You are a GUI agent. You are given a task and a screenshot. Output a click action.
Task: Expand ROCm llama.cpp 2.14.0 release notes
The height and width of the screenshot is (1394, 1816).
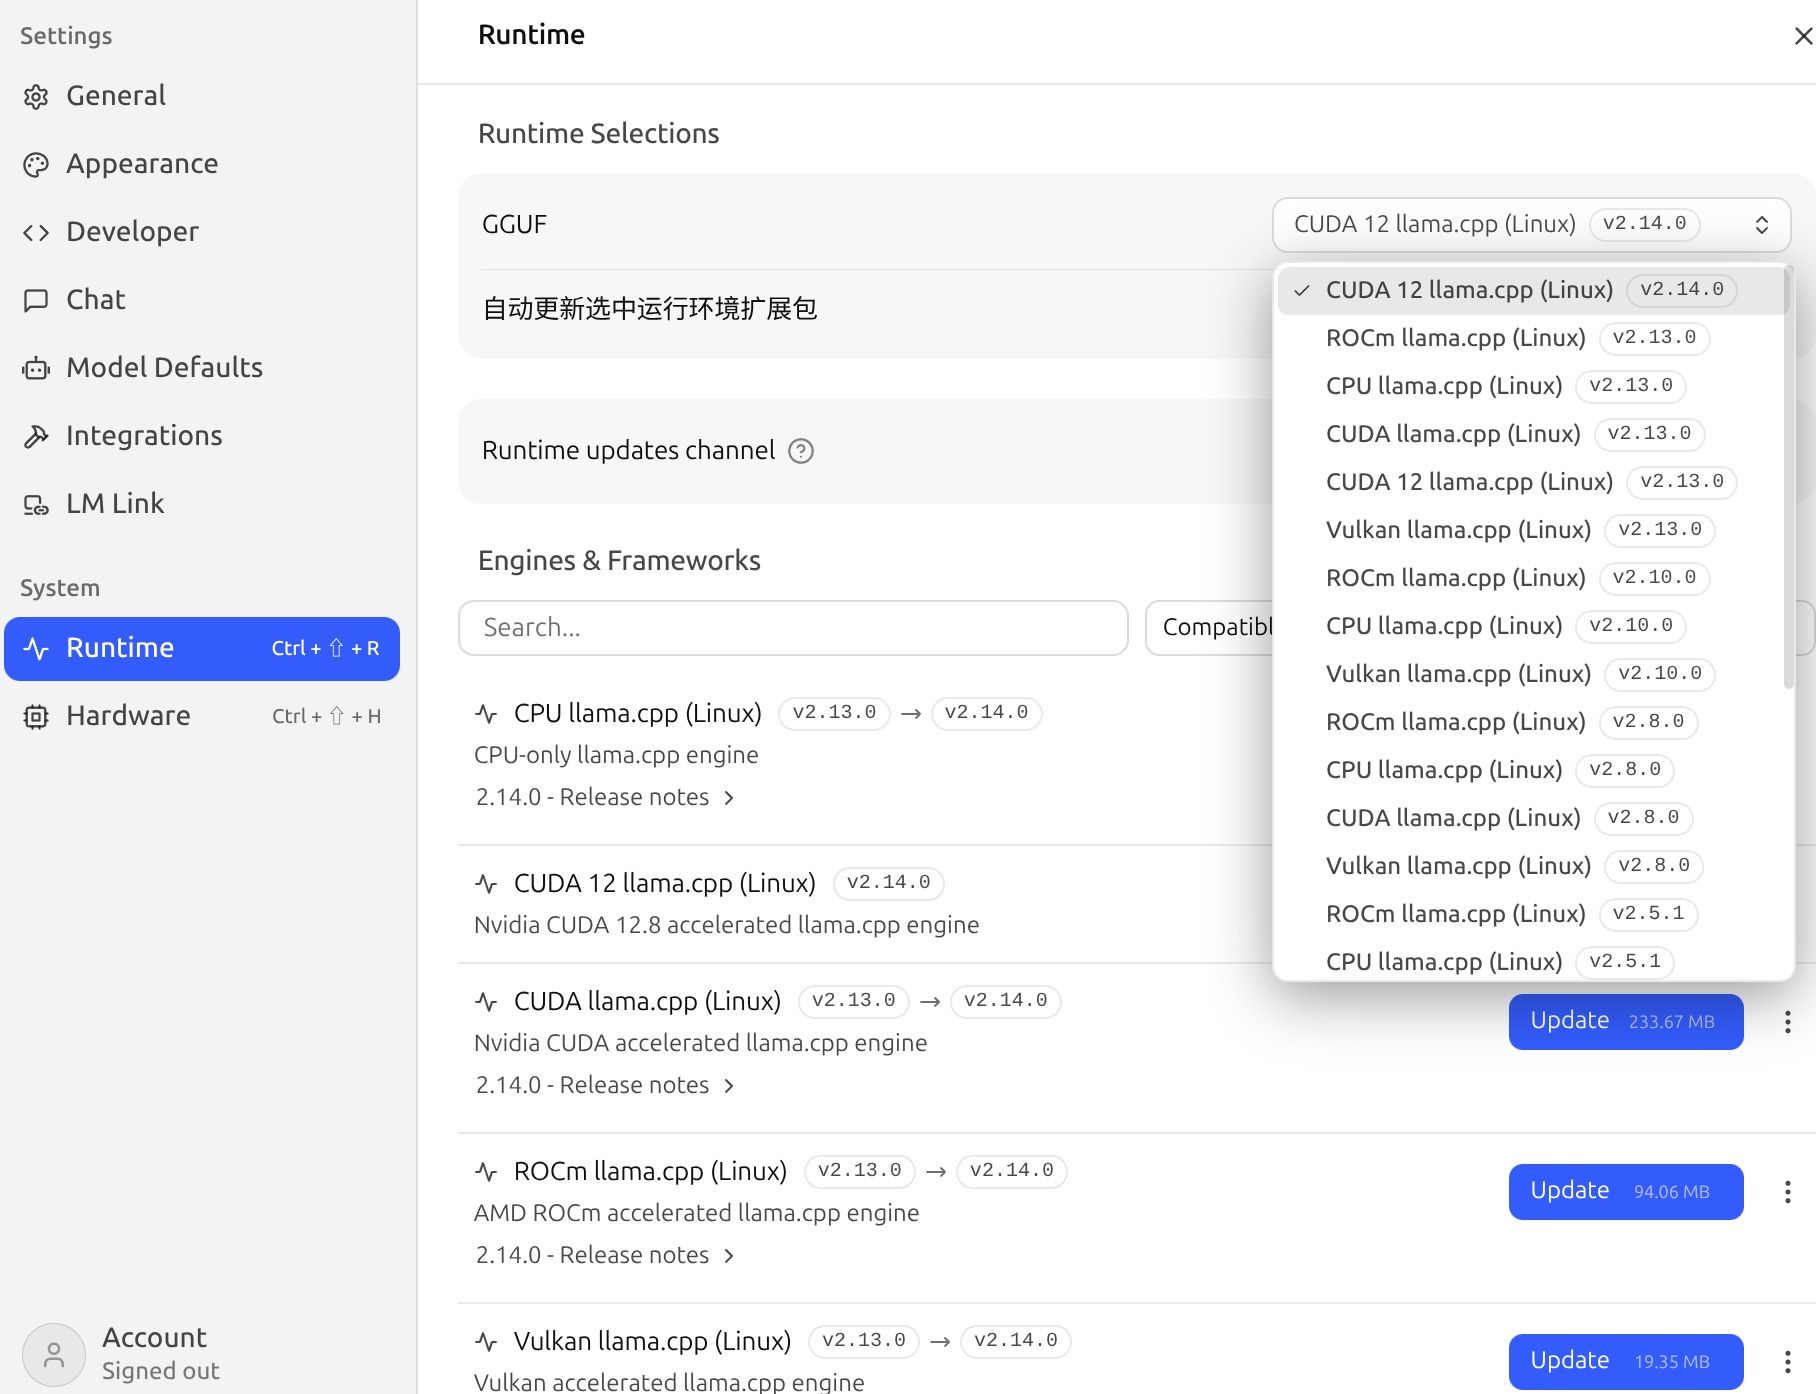[x=605, y=1255]
